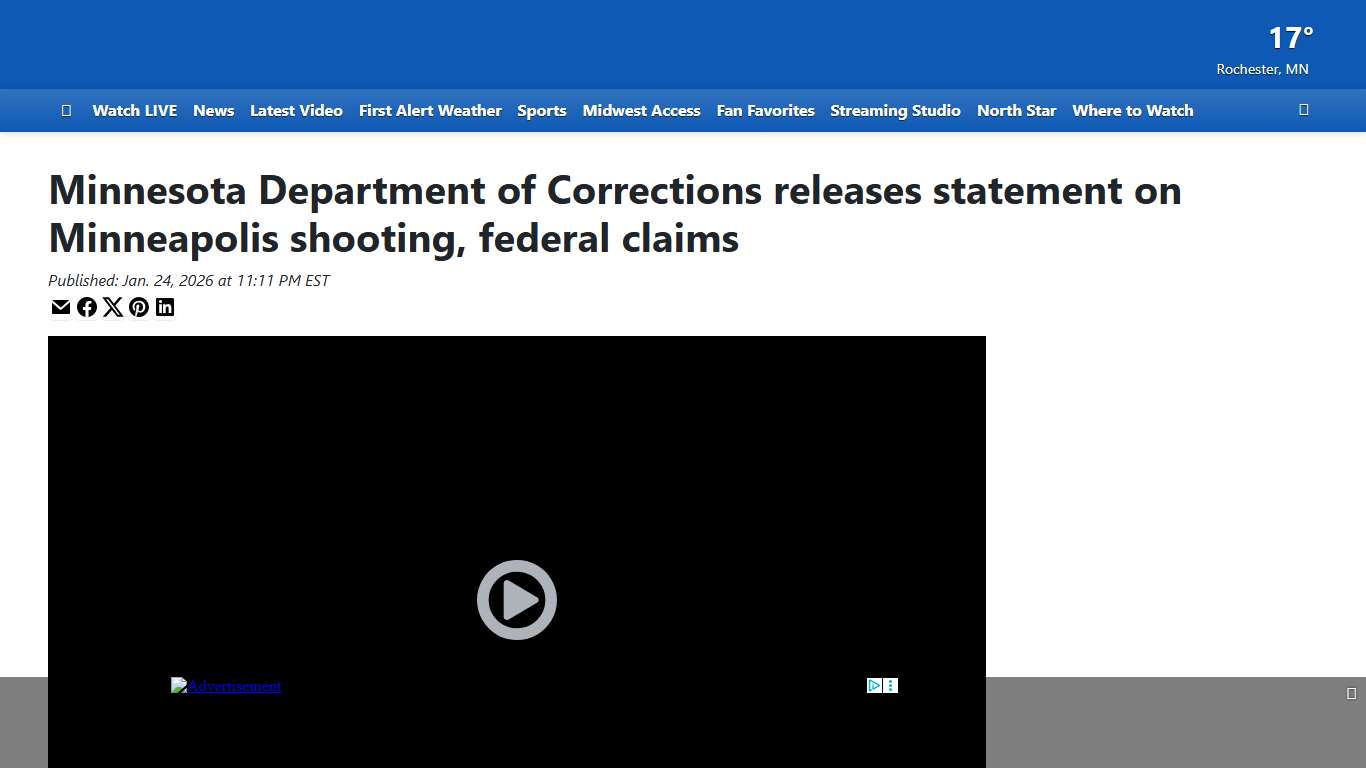Play the news video
1366x768 pixels.
coord(516,600)
